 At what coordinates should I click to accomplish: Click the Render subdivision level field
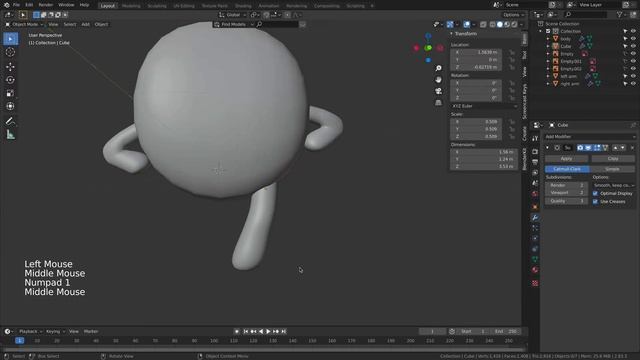click(567, 185)
